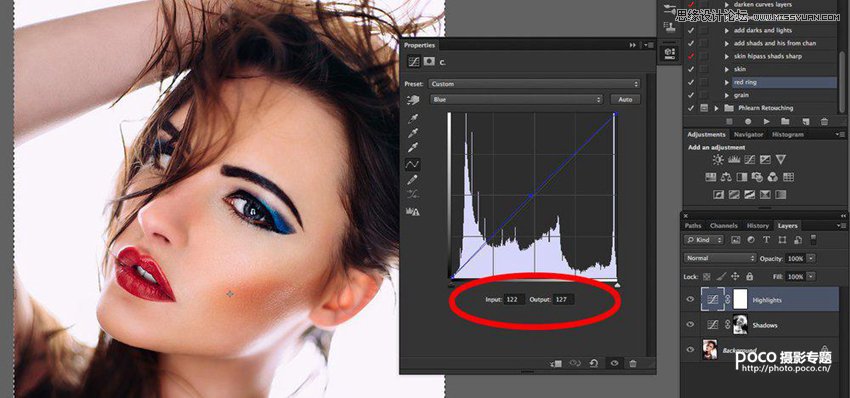The image size is (850, 398).
Task: Add a Color Lookup adjustment
Action: 789,177
